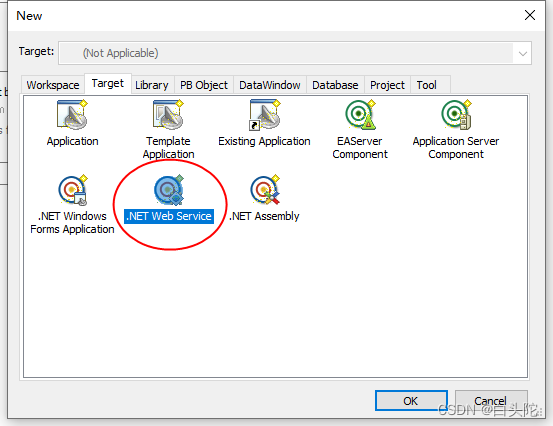Screen dimensions: 553x426
Task: Click the Template Application label text
Action: click(x=169, y=148)
